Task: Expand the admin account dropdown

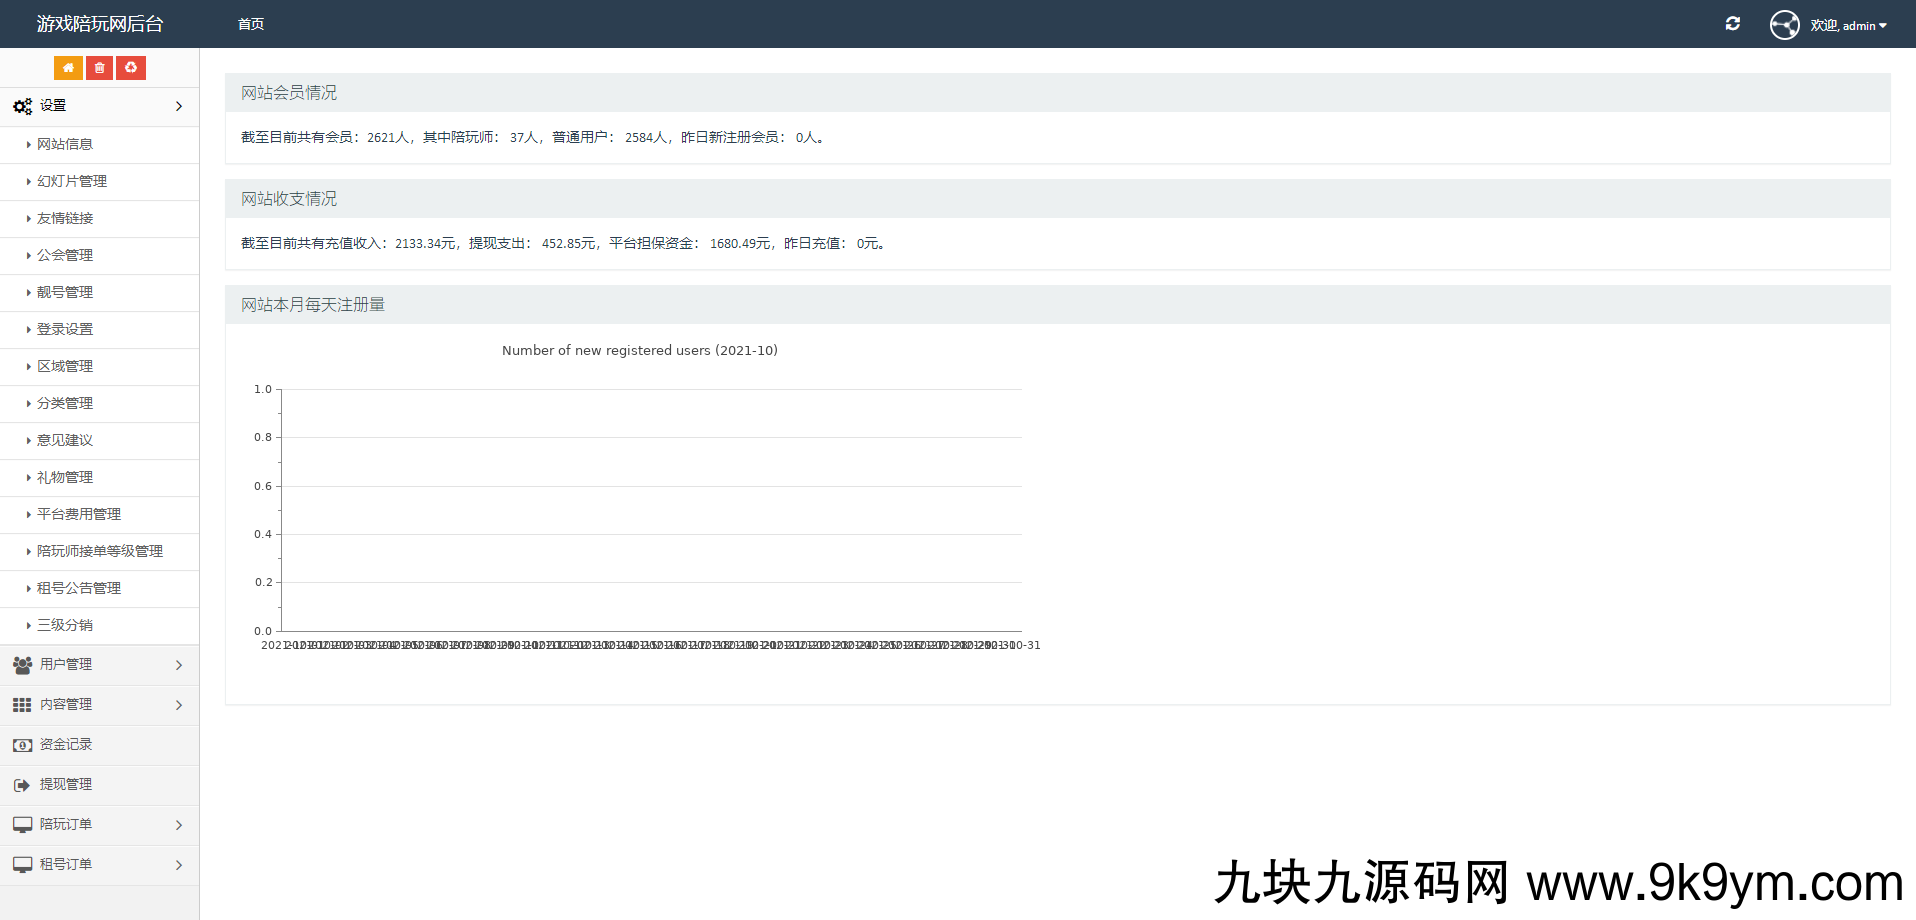Action: (x=1845, y=25)
